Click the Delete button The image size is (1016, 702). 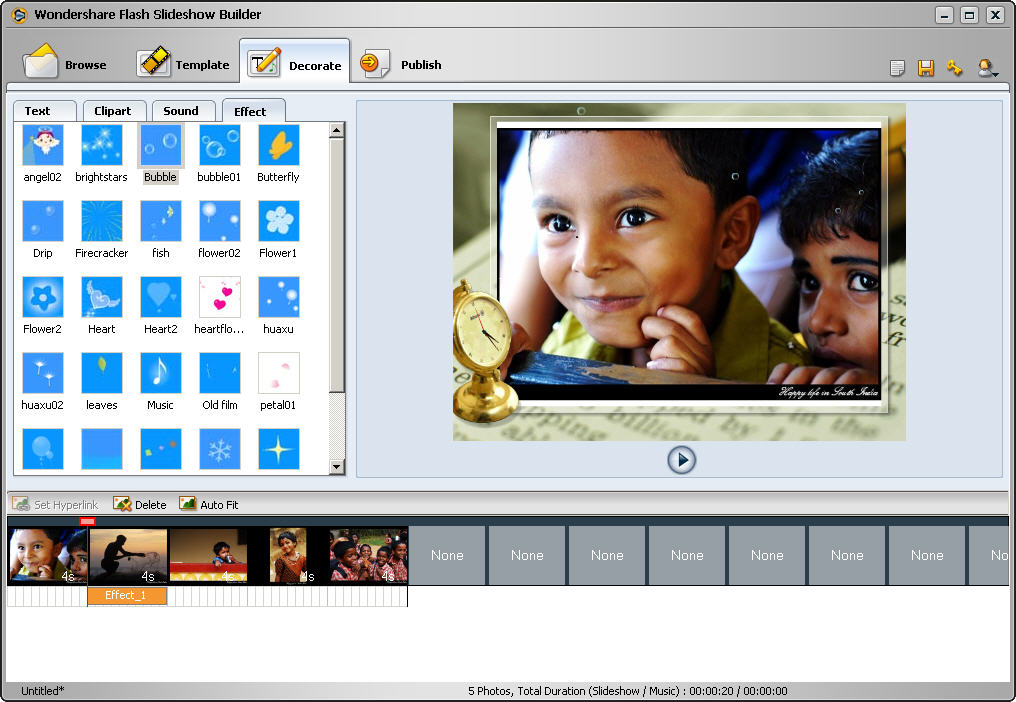click(140, 505)
